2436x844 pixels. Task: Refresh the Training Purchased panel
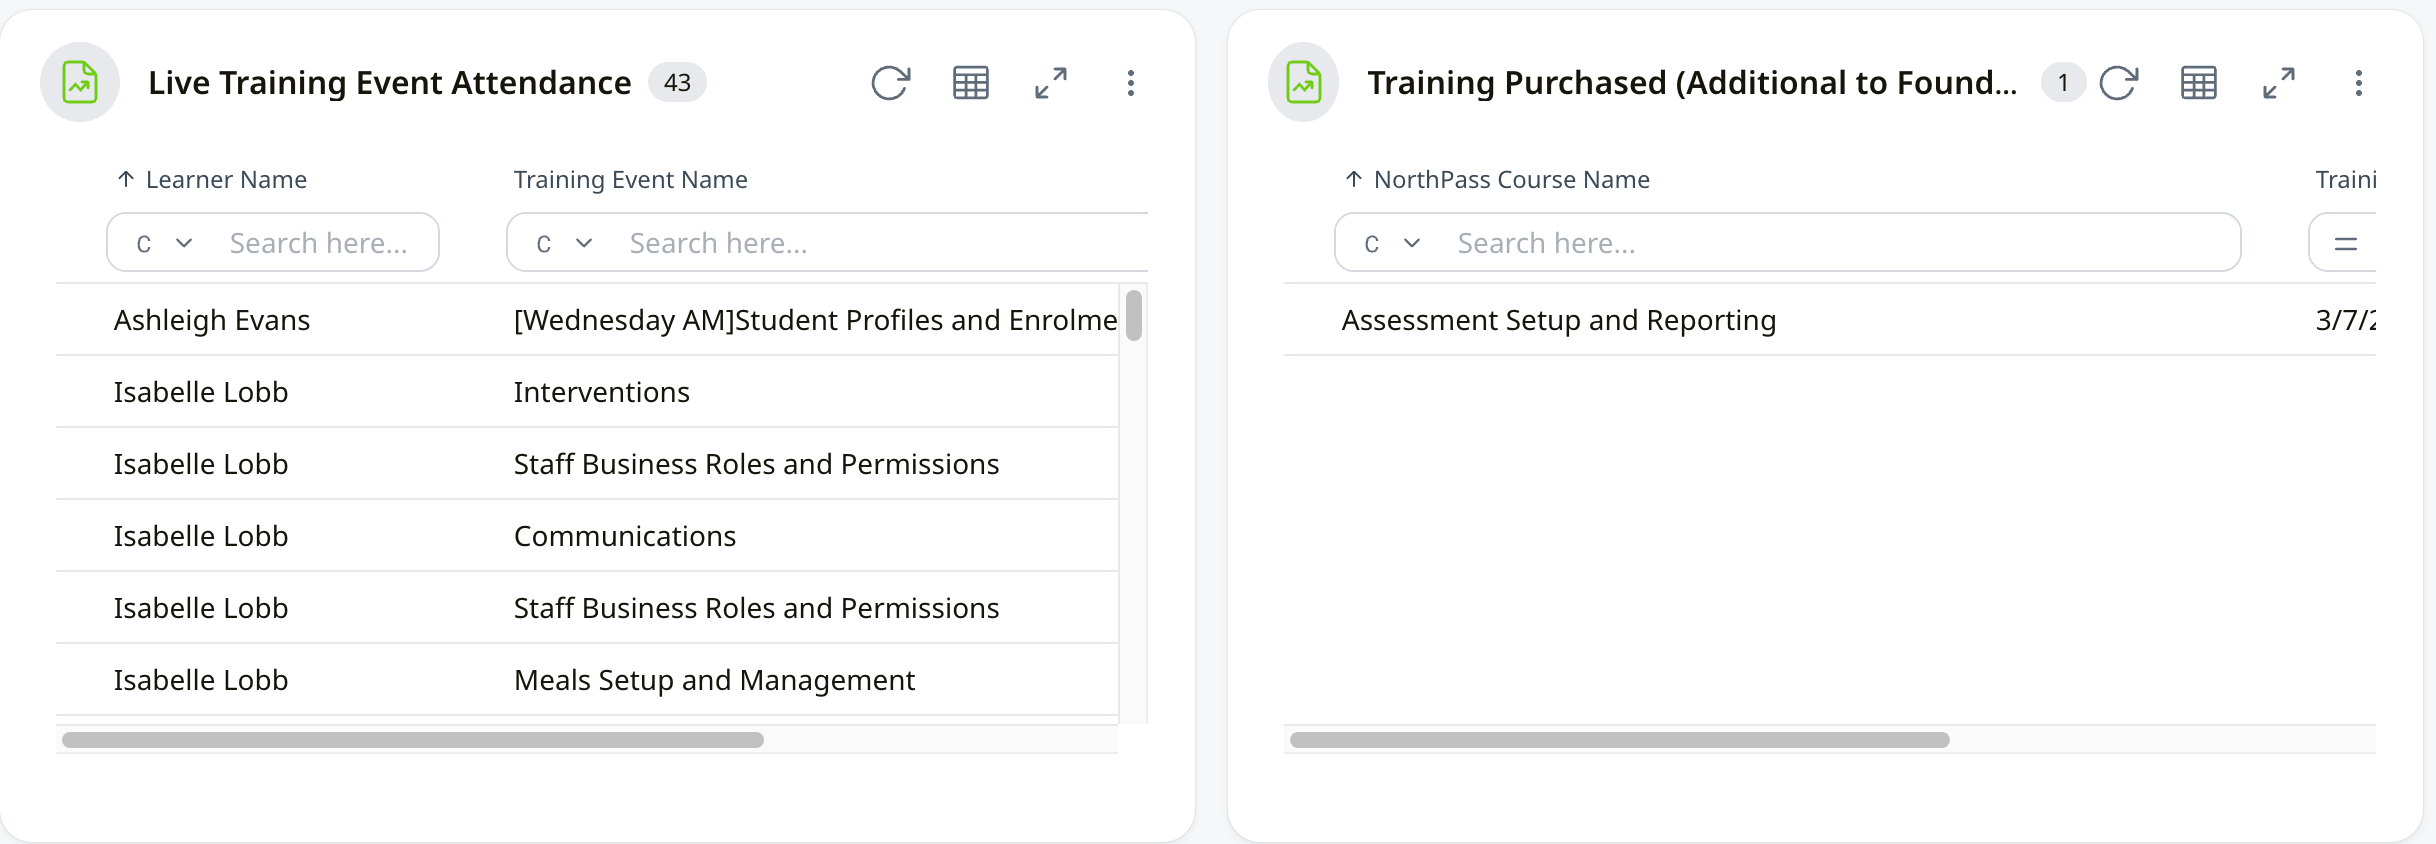click(2118, 83)
